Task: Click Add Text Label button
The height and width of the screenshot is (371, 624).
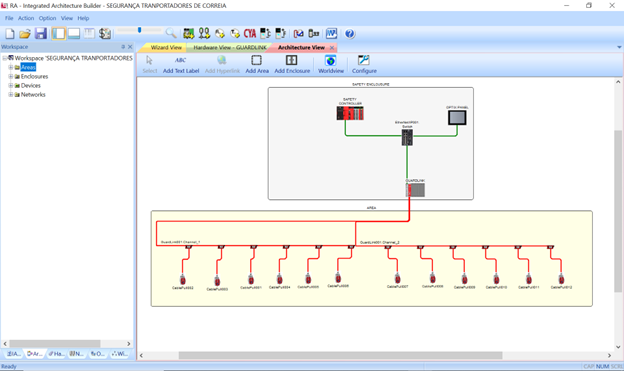Action: coord(181,64)
